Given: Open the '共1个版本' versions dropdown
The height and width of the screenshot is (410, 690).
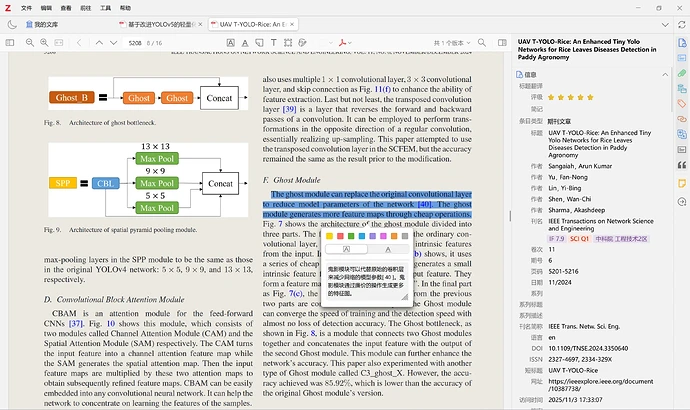Looking at the screenshot, I should click(452, 43).
